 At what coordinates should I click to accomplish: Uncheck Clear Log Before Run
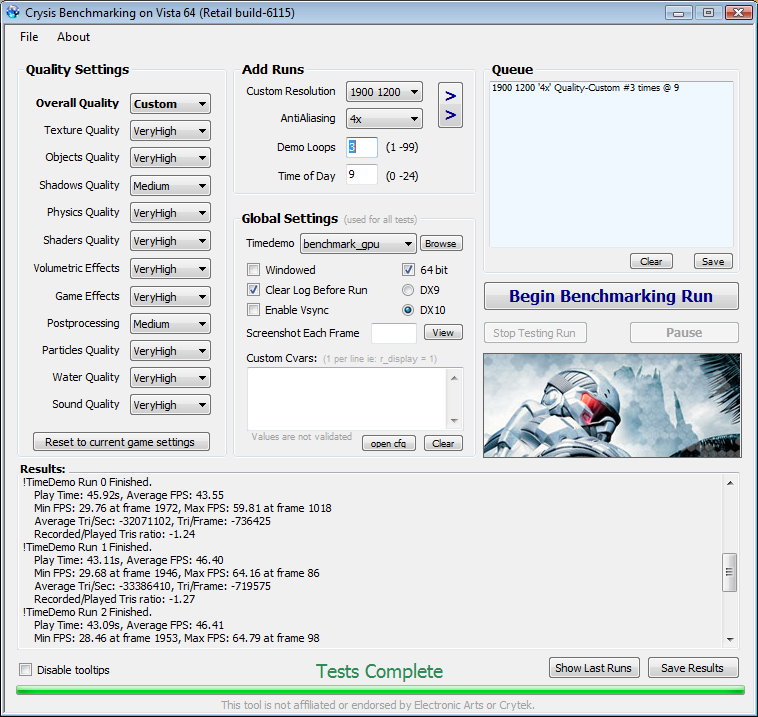[253, 290]
